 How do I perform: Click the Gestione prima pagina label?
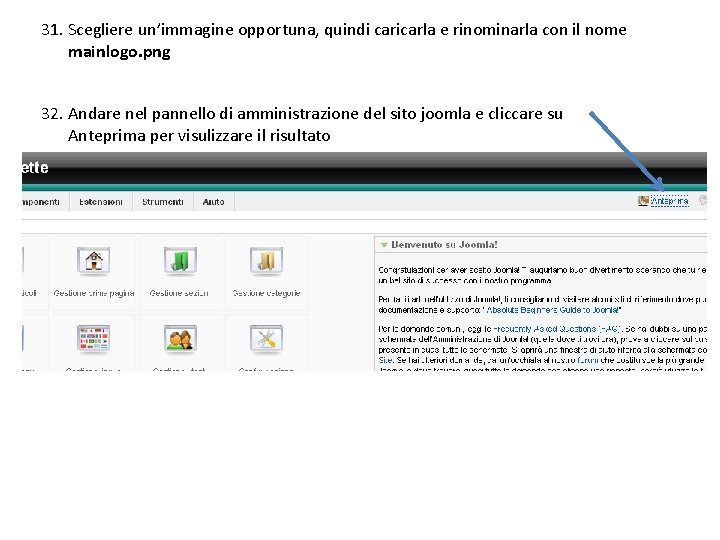(94, 293)
